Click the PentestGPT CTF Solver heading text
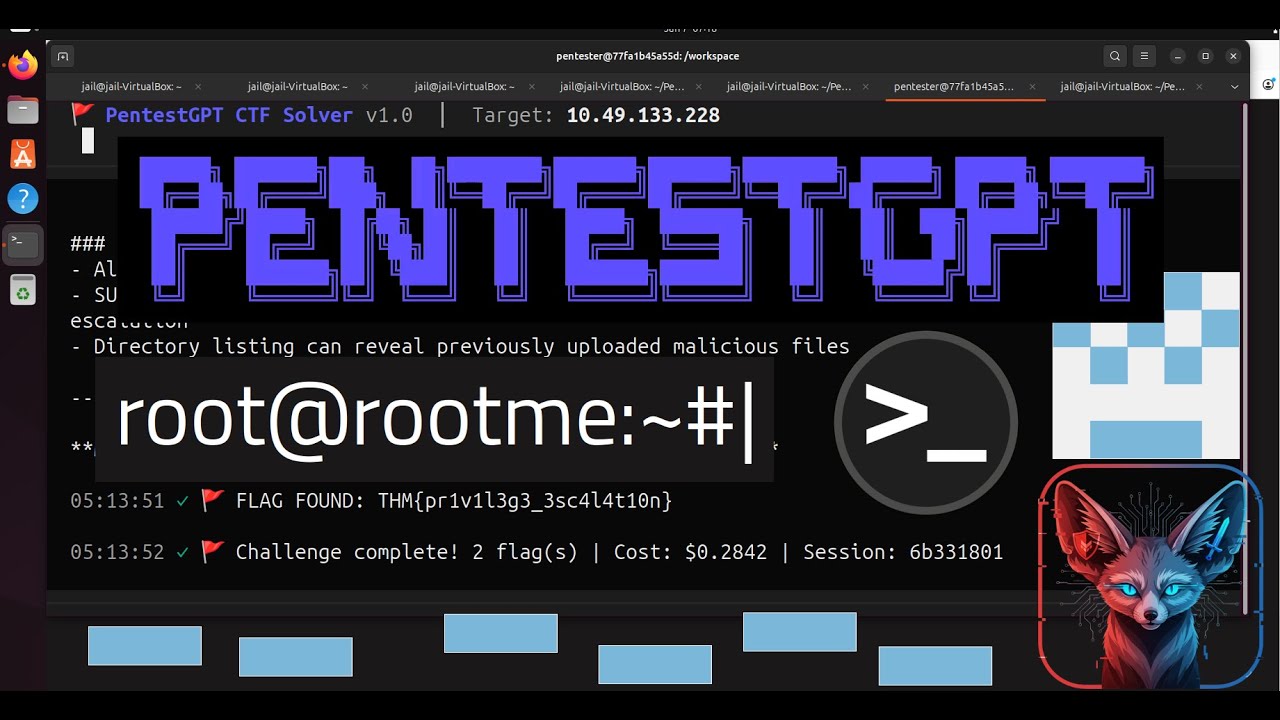Viewport: 1280px width, 720px height. (229, 115)
